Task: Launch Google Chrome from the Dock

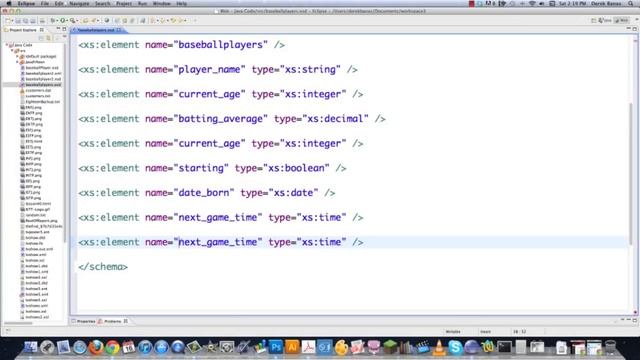Action: (113, 347)
